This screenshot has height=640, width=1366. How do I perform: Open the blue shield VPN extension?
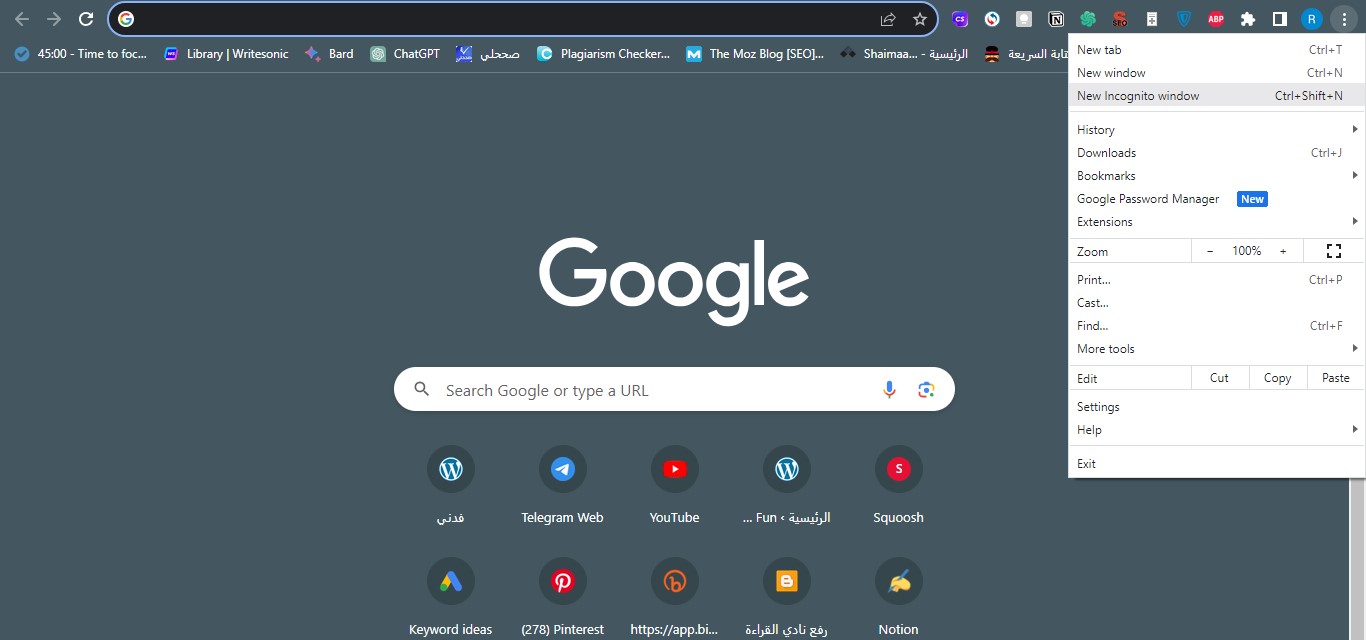coord(1184,19)
